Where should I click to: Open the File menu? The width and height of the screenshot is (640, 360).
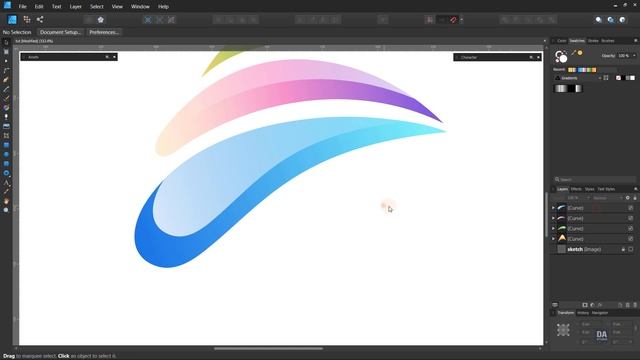(x=22, y=7)
